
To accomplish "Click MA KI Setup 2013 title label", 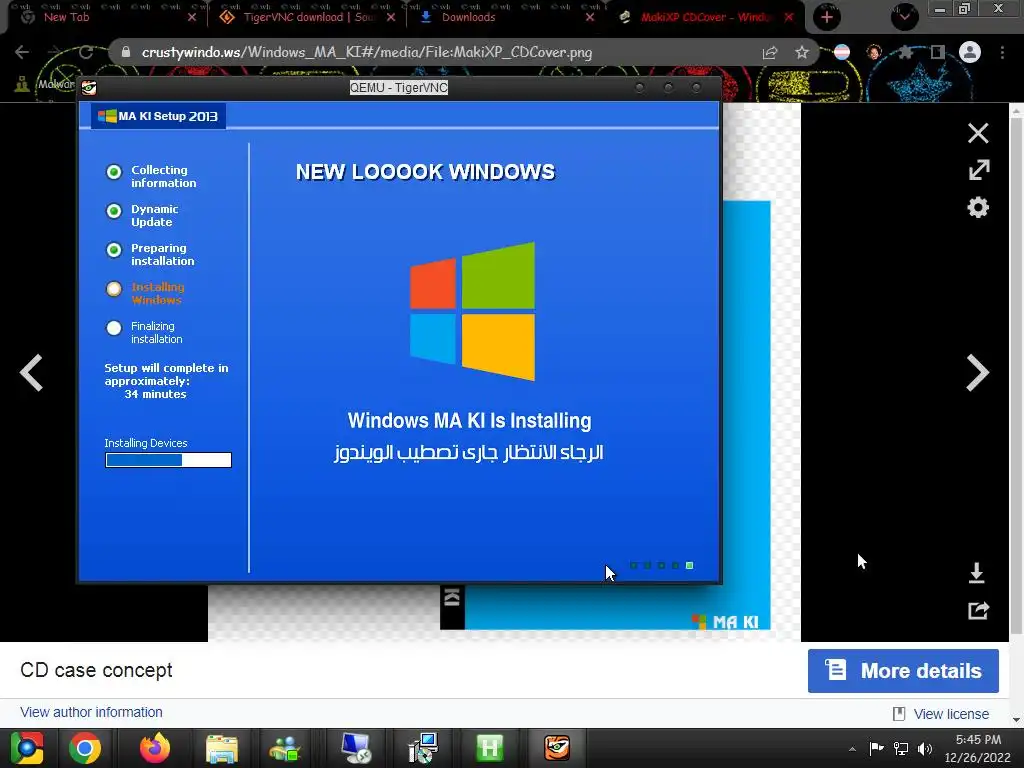I will tap(159, 116).
